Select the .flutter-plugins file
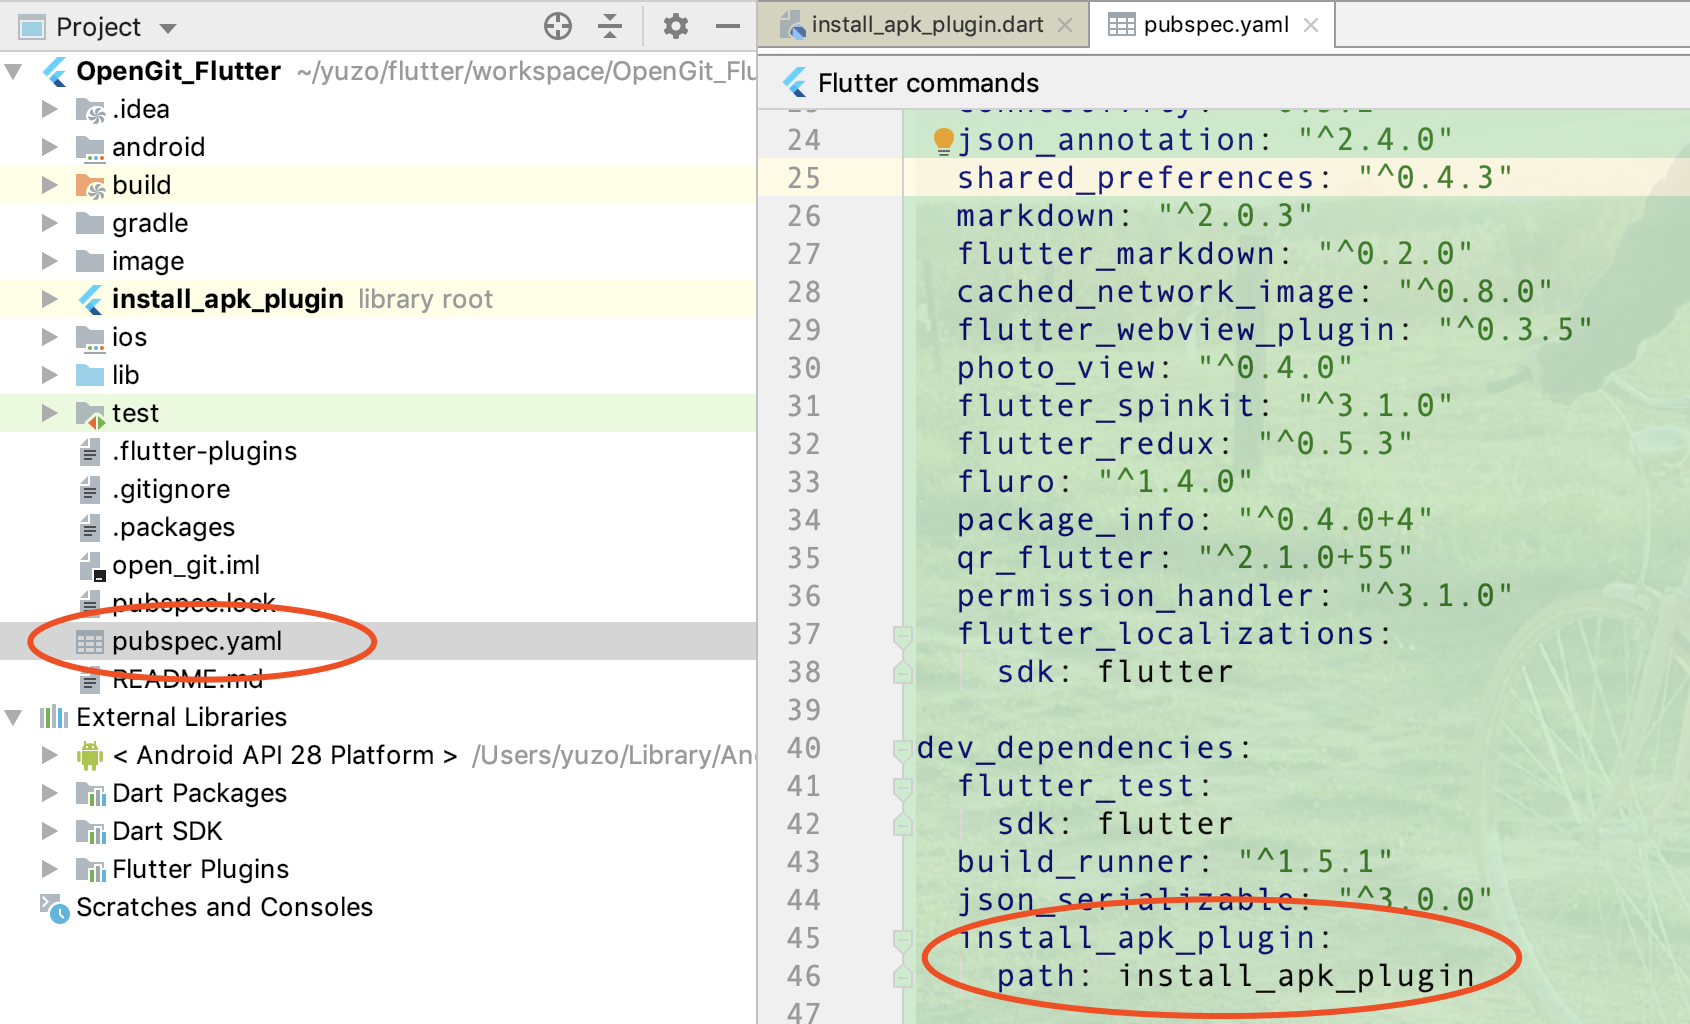The width and height of the screenshot is (1690, 1024). [204, 451]
